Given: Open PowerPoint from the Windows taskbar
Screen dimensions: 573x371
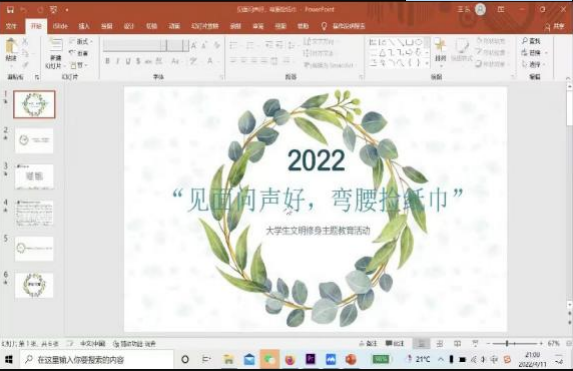Looking at the screenshot, I should click(351, 359).
